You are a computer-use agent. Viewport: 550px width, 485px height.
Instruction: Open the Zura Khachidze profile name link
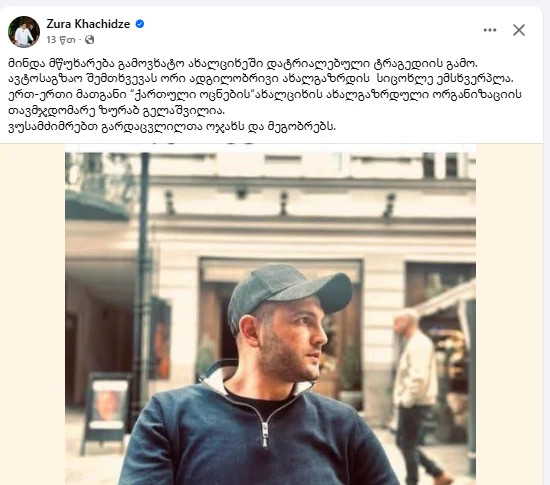88,24
